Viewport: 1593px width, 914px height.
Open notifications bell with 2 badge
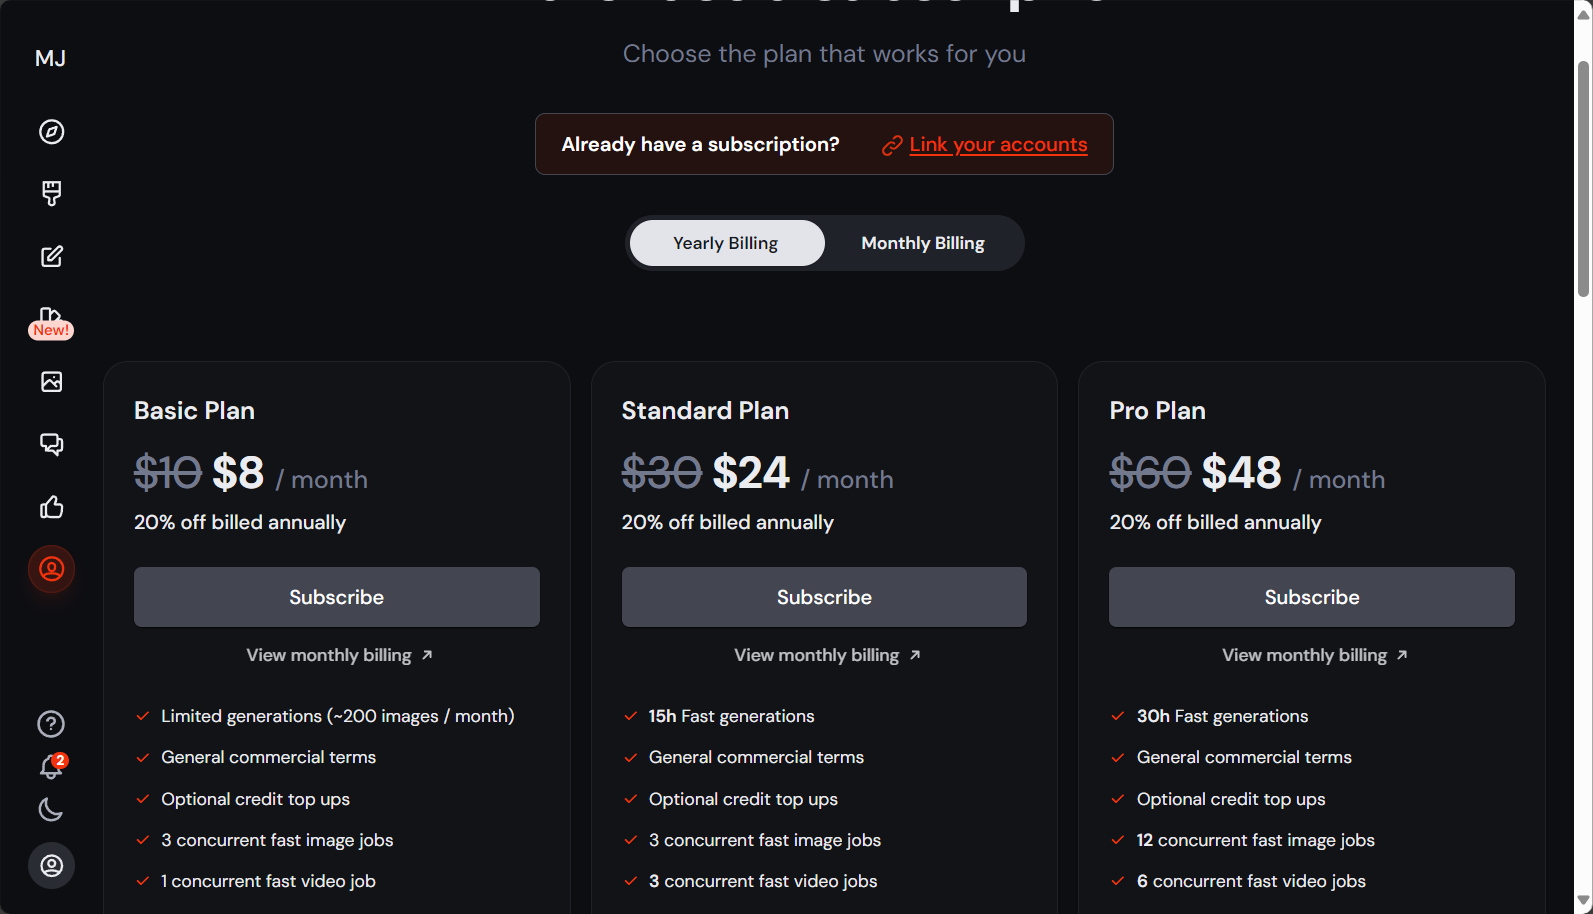click(x=51, y=767)
